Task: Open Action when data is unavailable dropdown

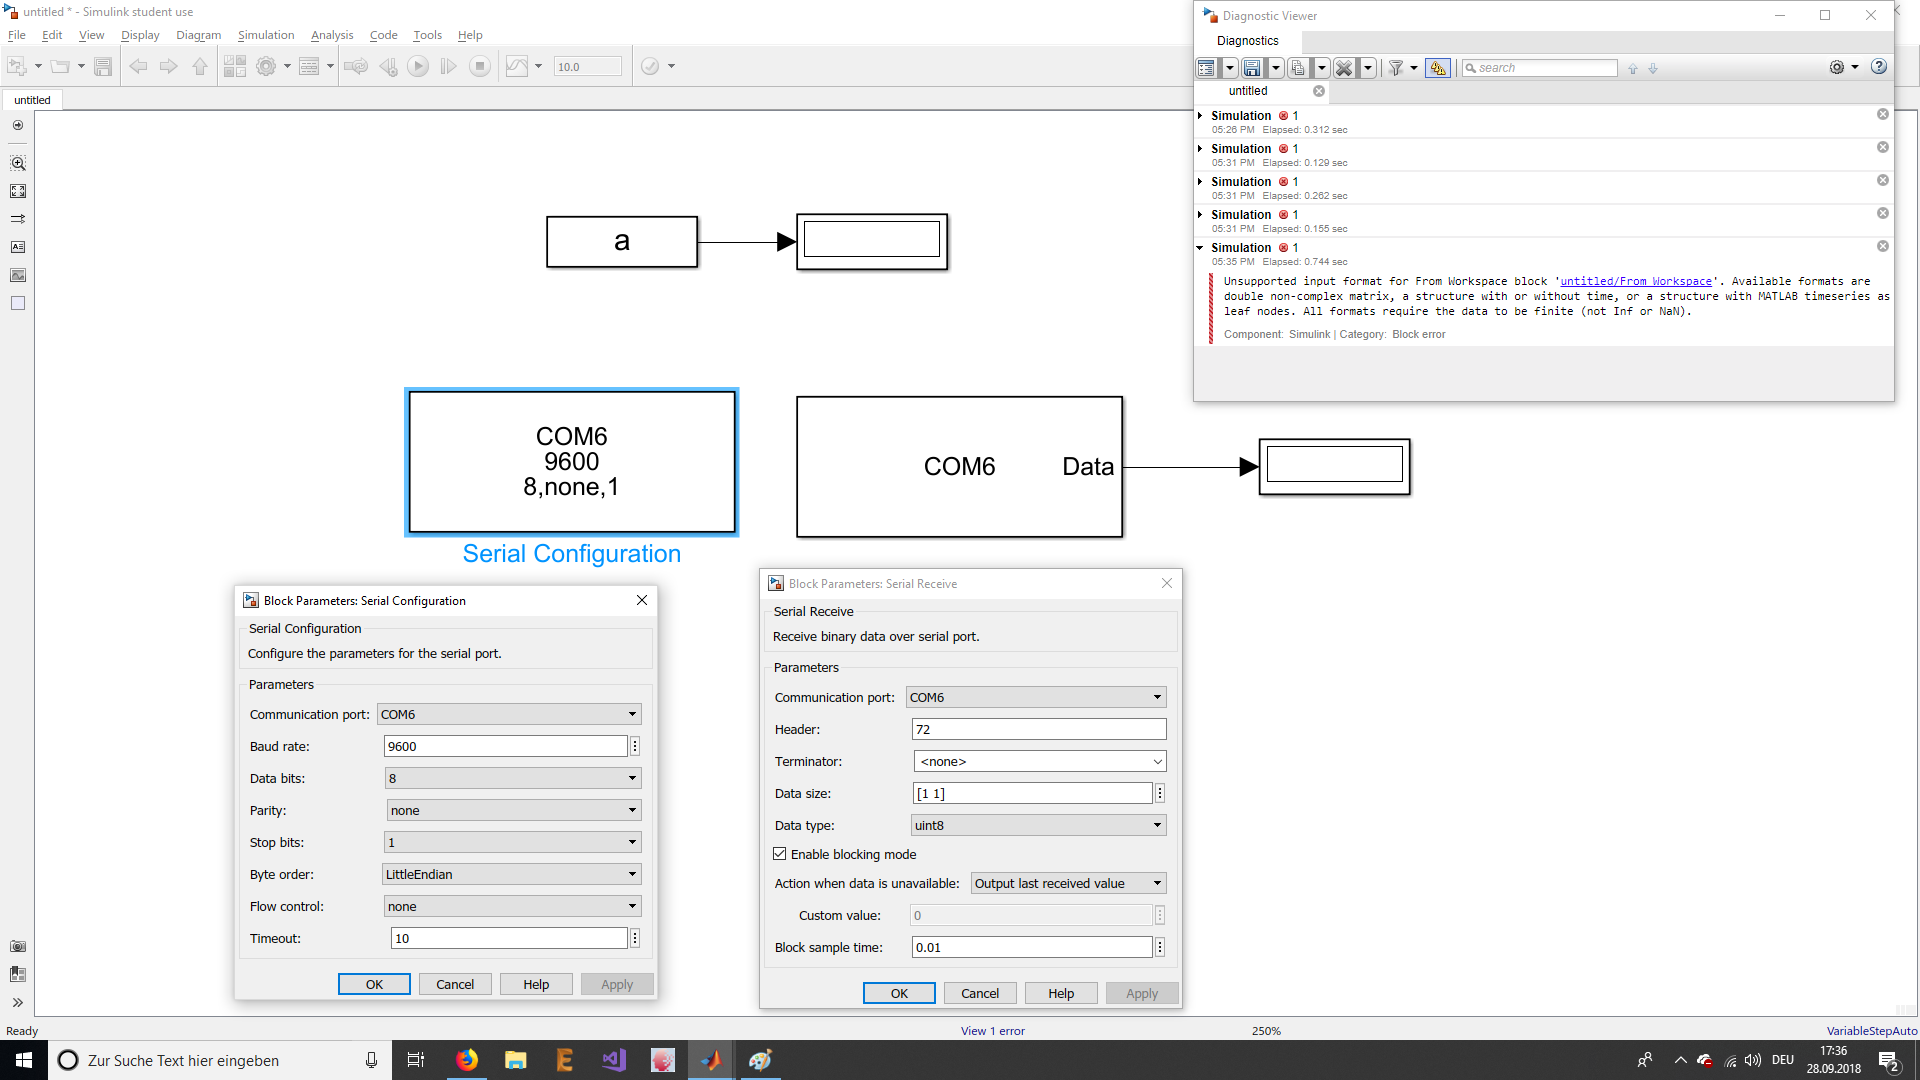Action: coord(1069,883)
